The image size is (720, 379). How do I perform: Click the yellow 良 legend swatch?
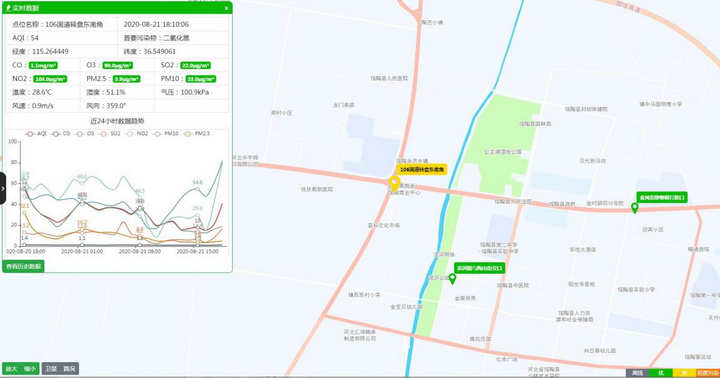[684, 373]
